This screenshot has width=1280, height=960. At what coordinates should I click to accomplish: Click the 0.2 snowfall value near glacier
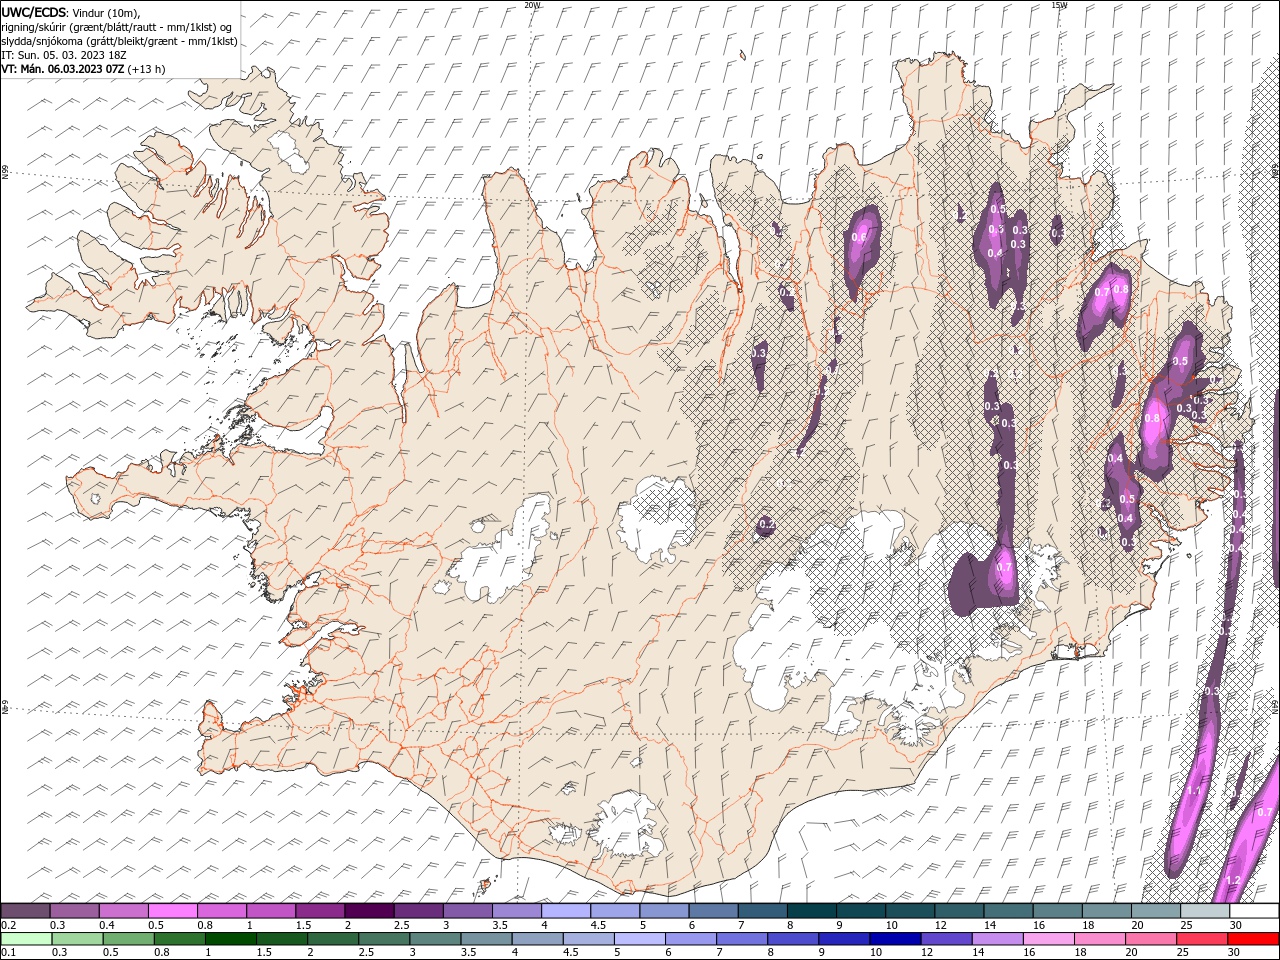pos(767,524)
